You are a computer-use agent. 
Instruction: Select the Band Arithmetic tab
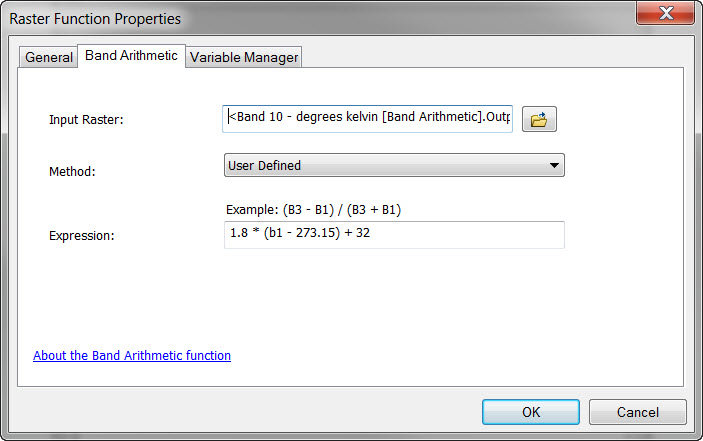(x=132, y=56)
